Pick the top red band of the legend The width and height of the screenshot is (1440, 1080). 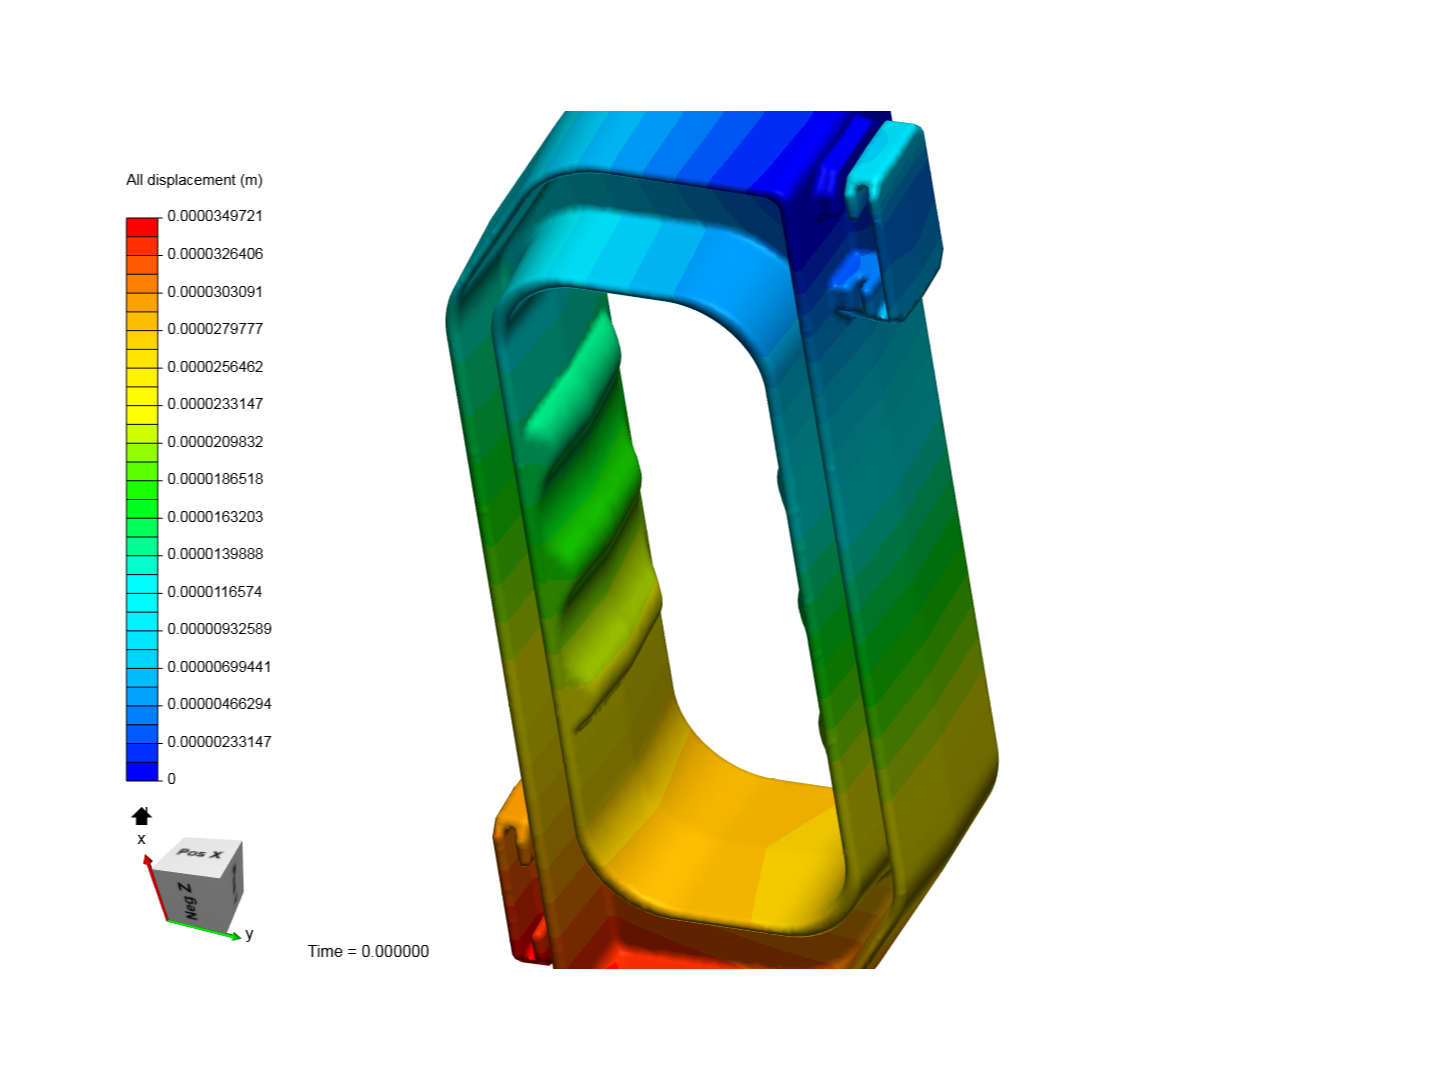point(142,227)
